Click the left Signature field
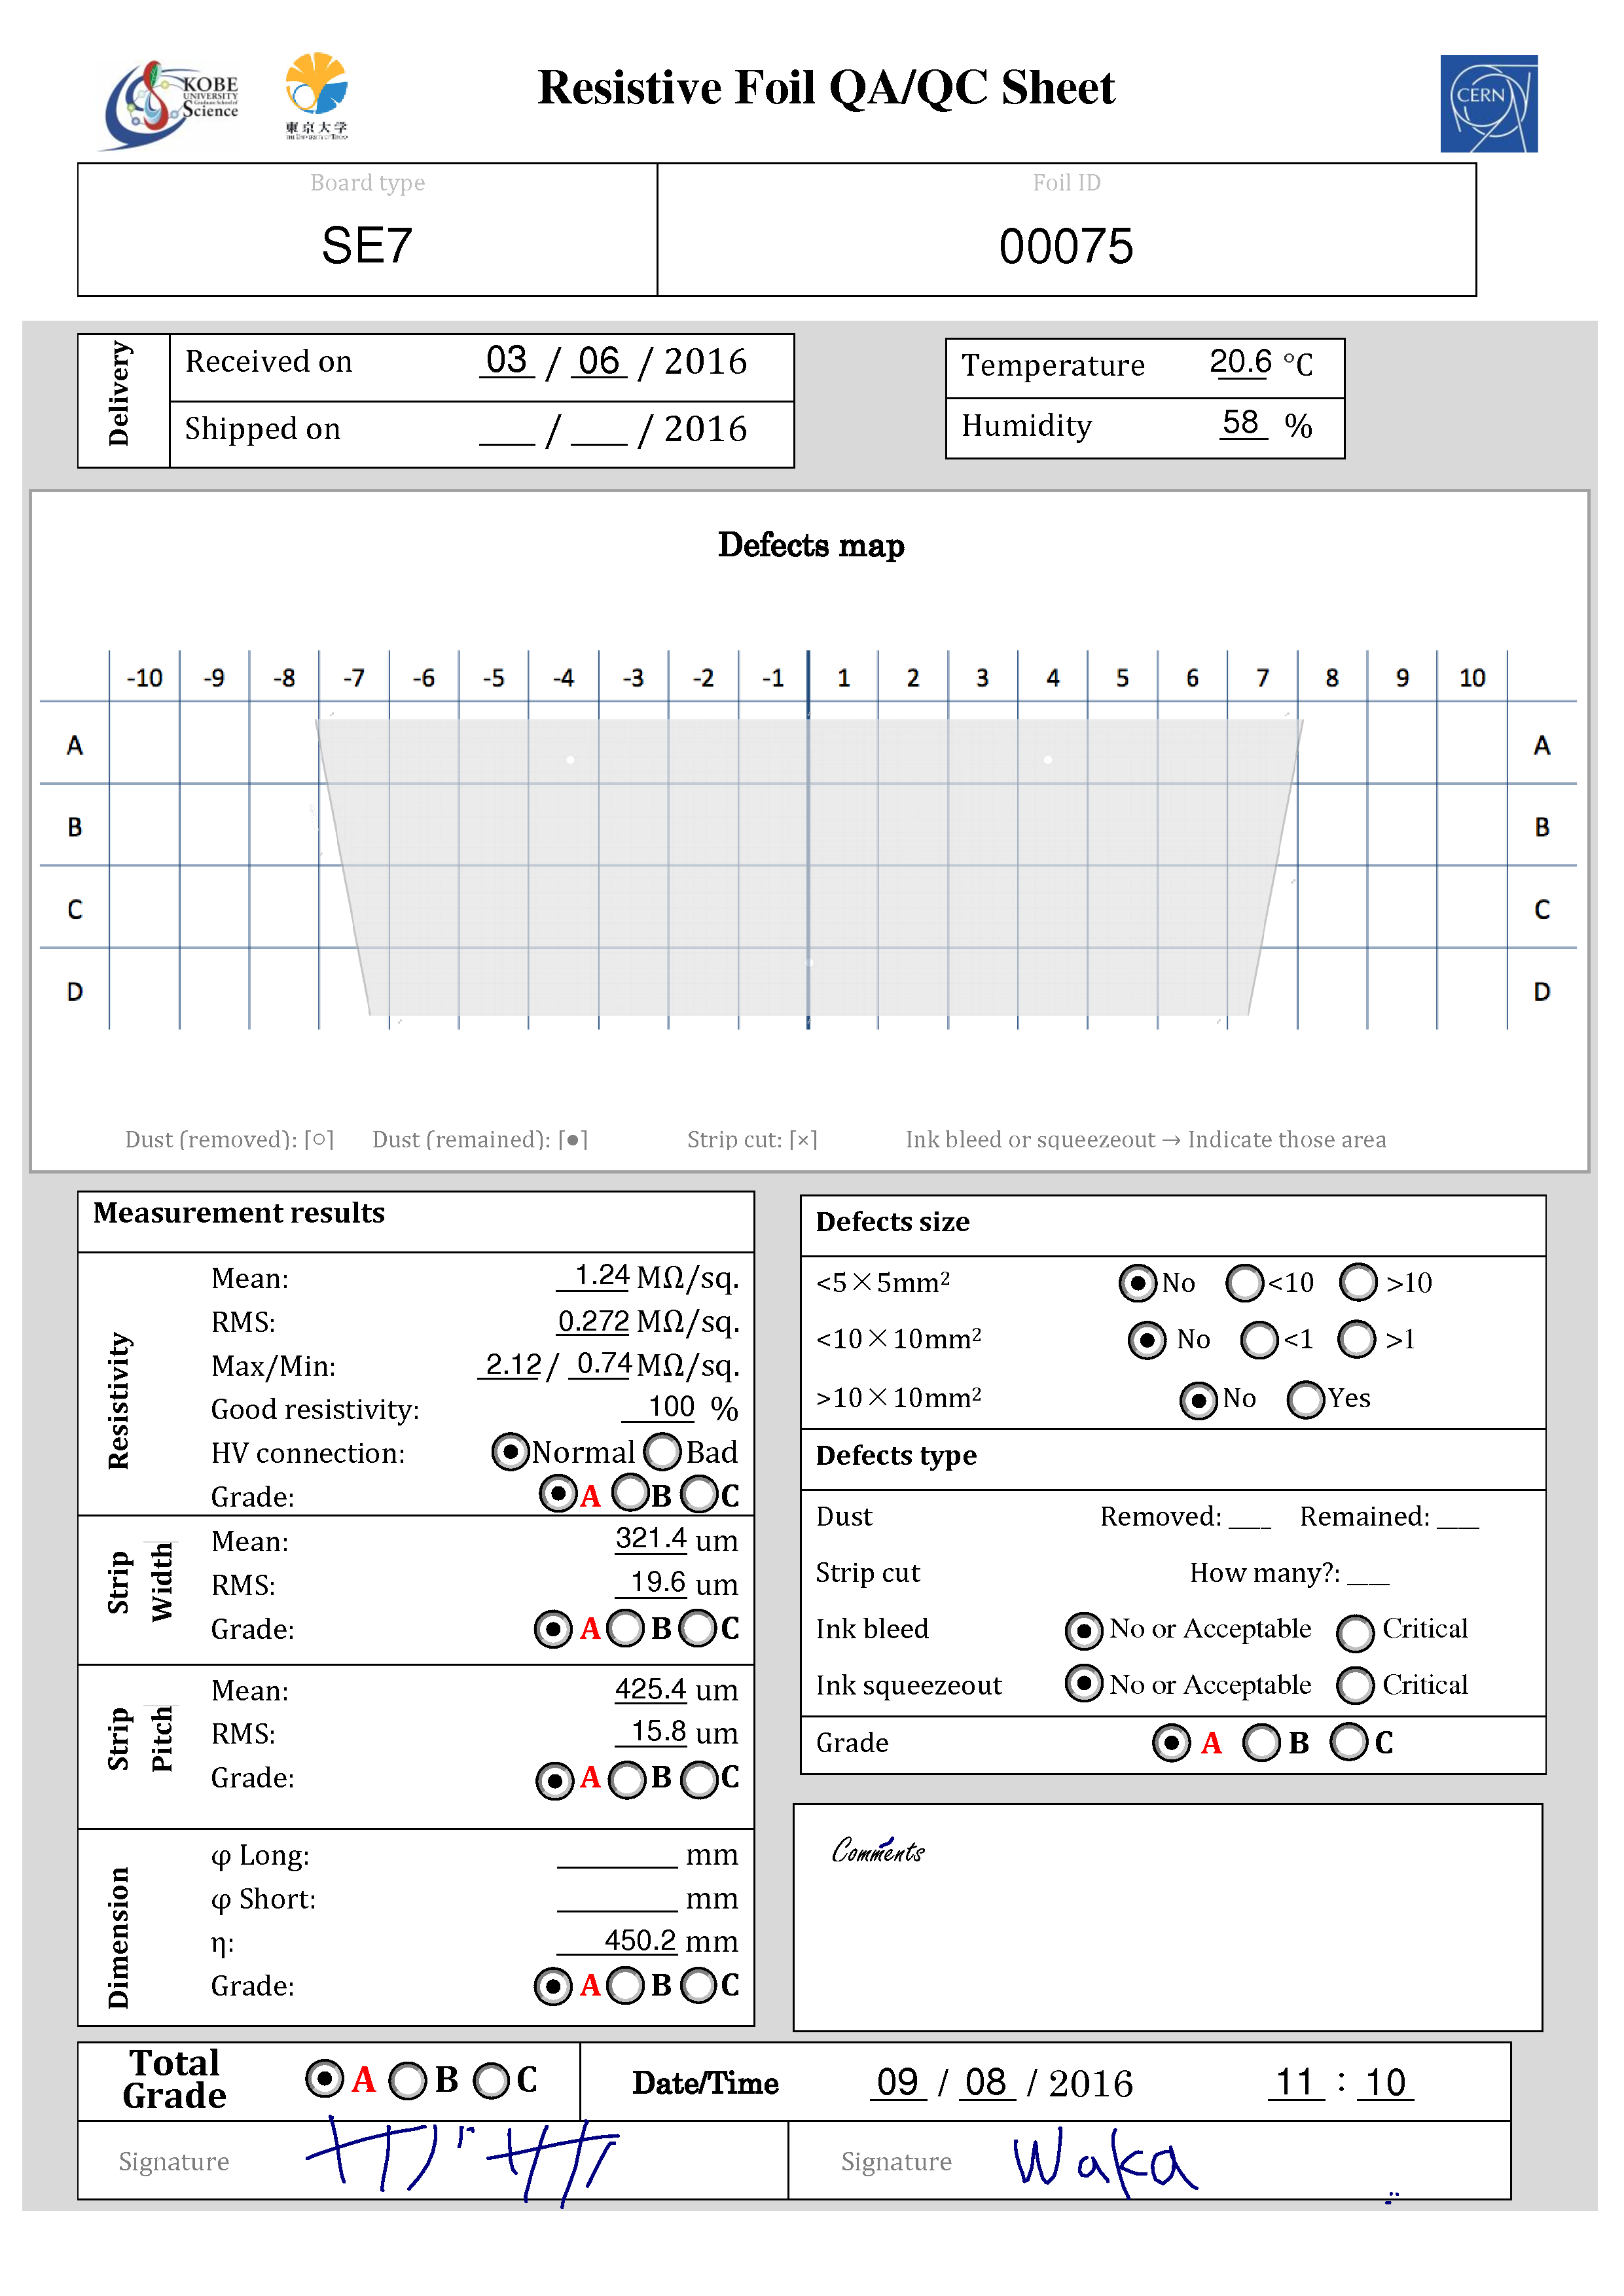1624x2296 pixels. 433,2160
